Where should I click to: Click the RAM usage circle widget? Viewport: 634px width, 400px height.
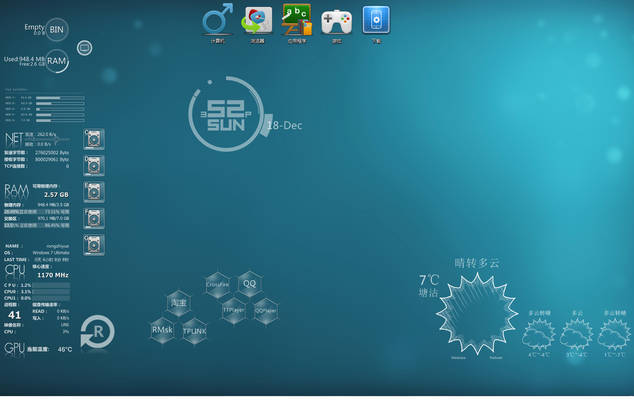tap(57, 61)
